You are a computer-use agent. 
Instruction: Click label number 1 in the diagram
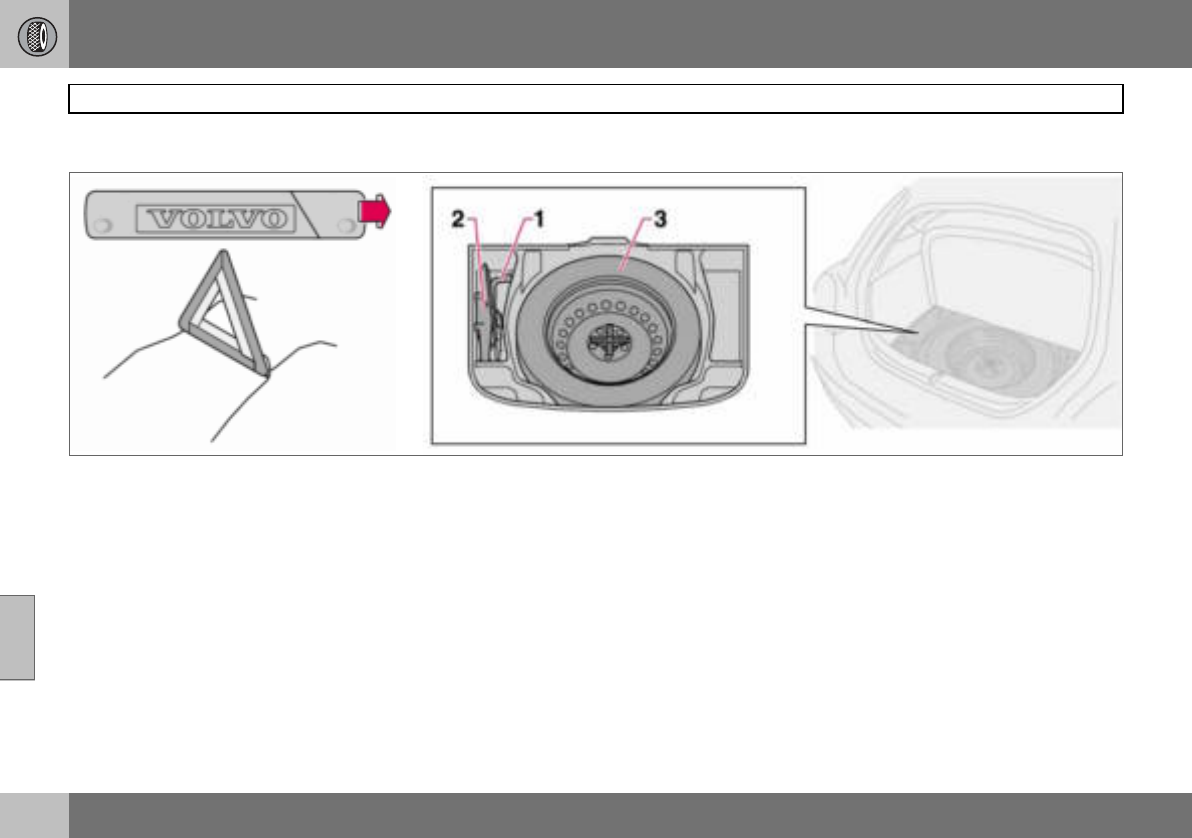point(539,219)
